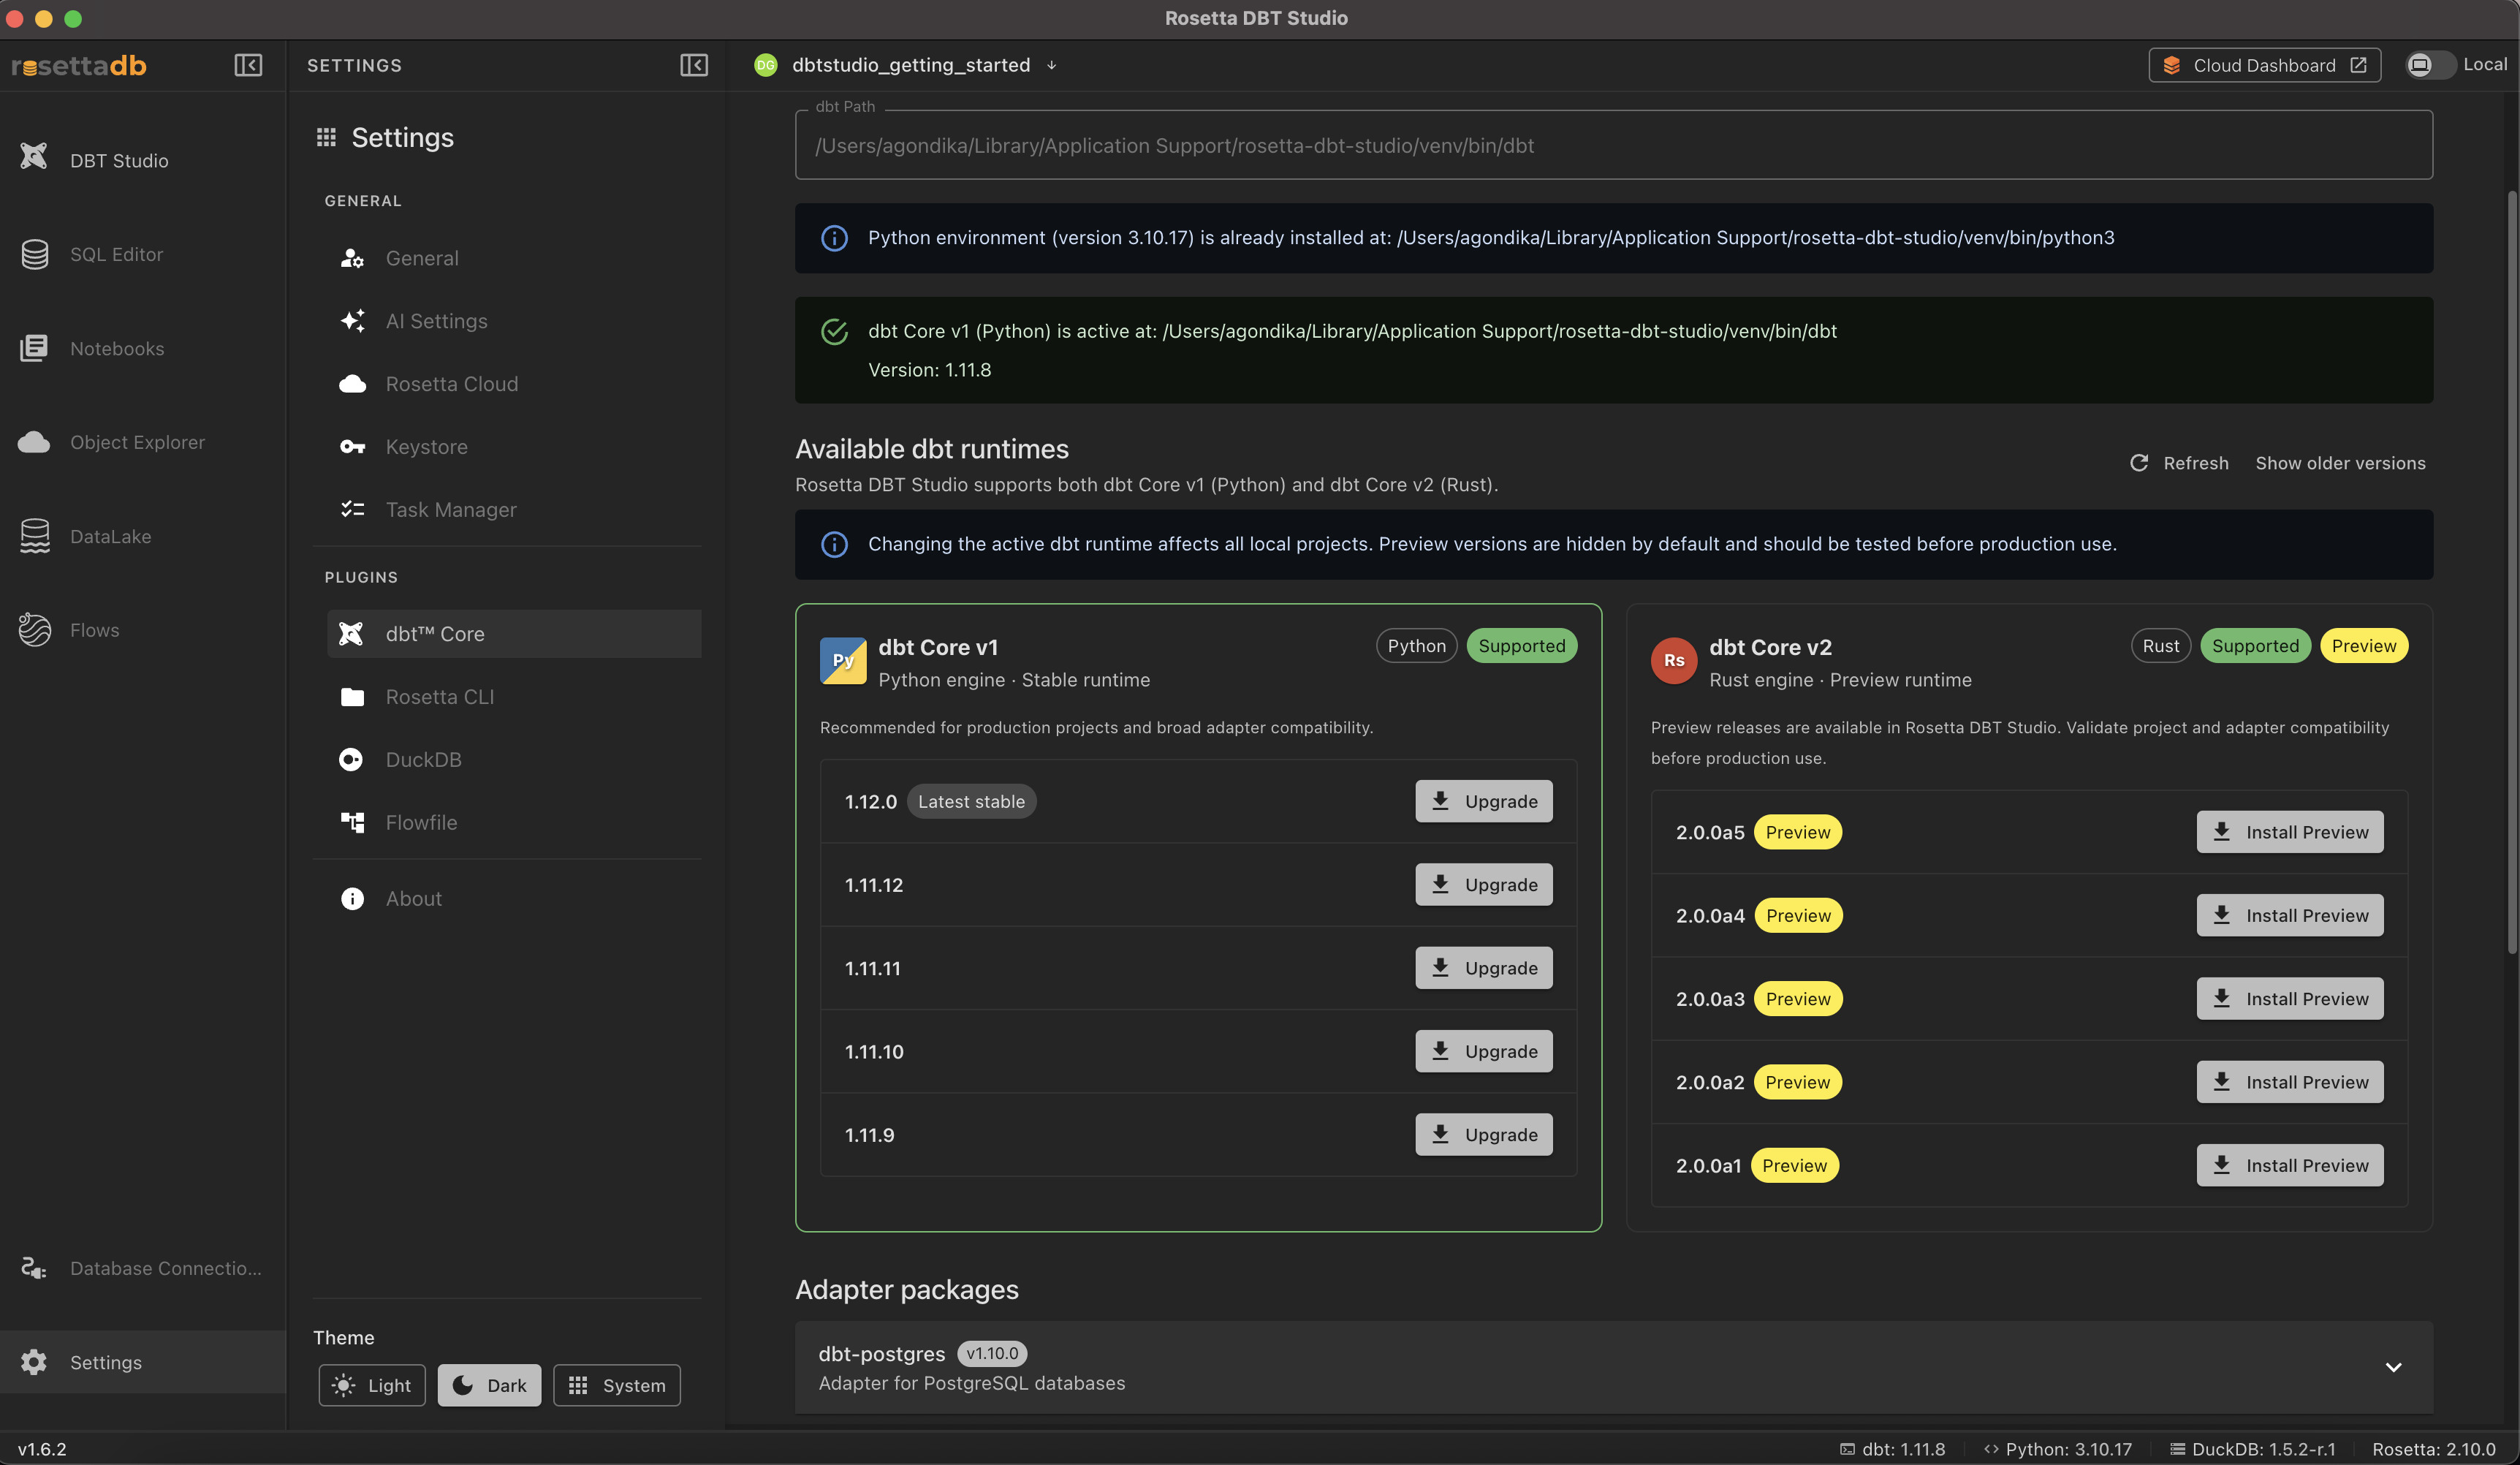Open DBT Studio from sidebar

coord(143,160)
